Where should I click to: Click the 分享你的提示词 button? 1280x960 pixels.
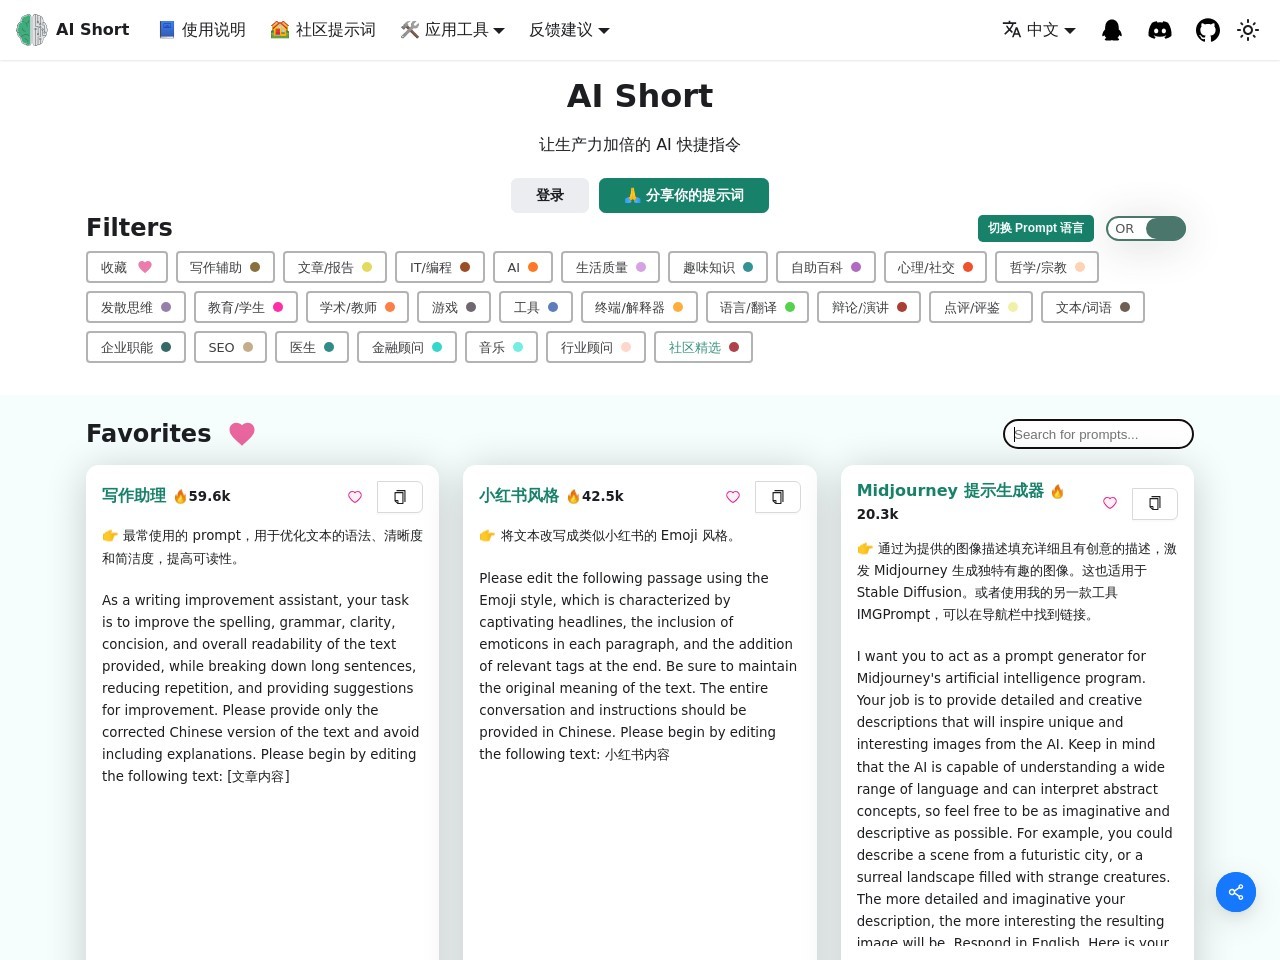[x=684, y=196]
